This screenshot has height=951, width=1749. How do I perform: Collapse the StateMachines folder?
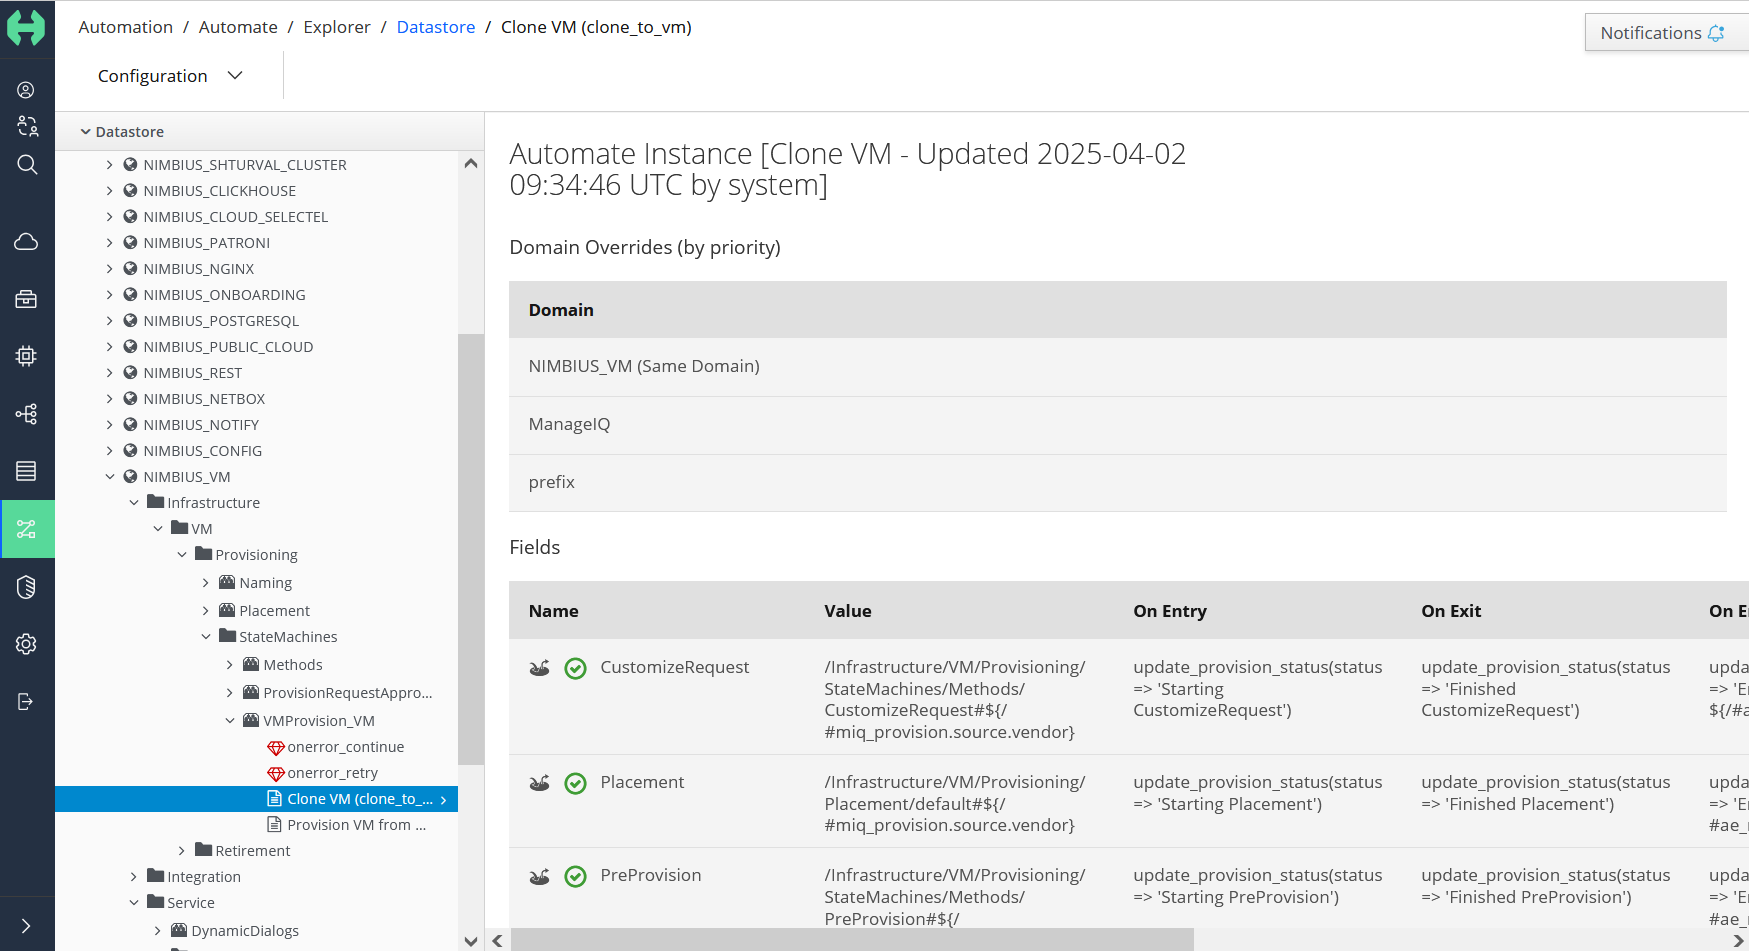coord(205,636)
